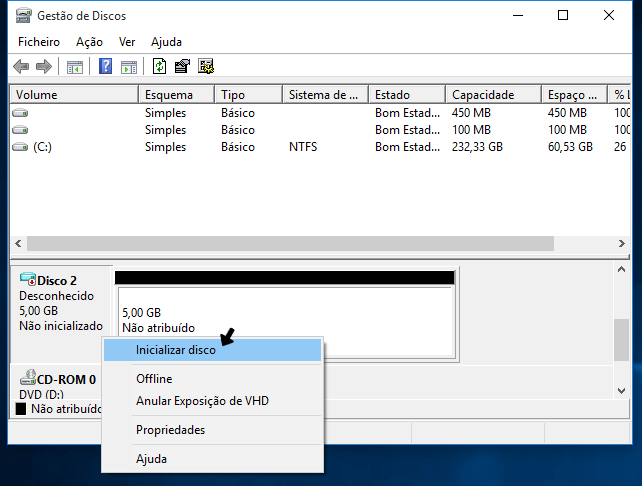The height and width of the screenshot is (486, 642).
Task: Select Anular Exposição de VHD option
Action: point(212,401)
